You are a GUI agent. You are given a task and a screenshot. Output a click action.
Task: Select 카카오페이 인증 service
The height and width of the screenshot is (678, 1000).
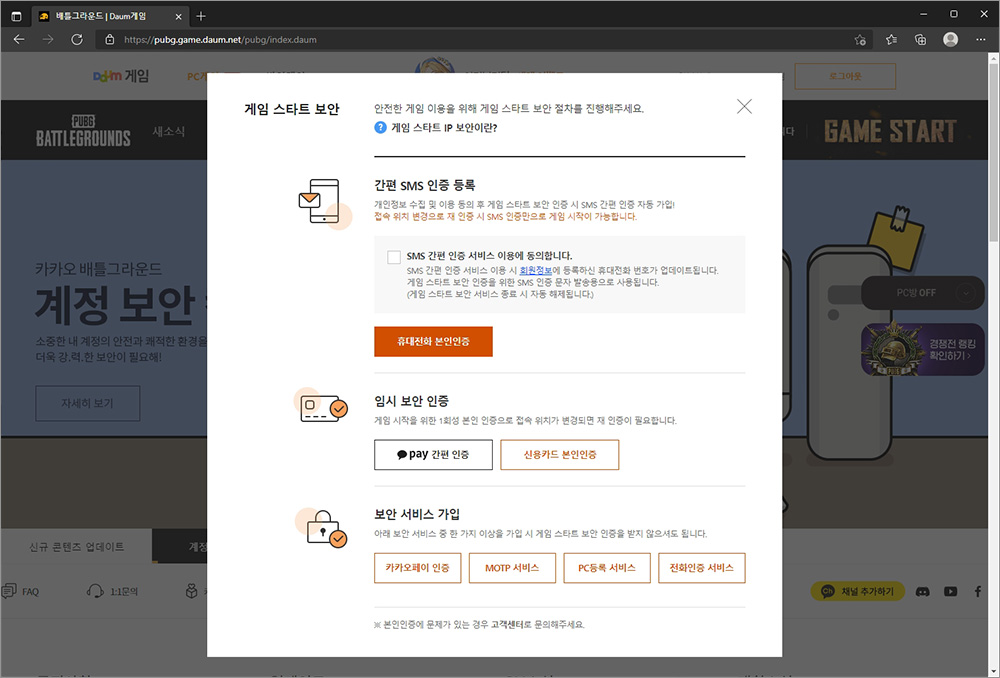coord(418,568)
